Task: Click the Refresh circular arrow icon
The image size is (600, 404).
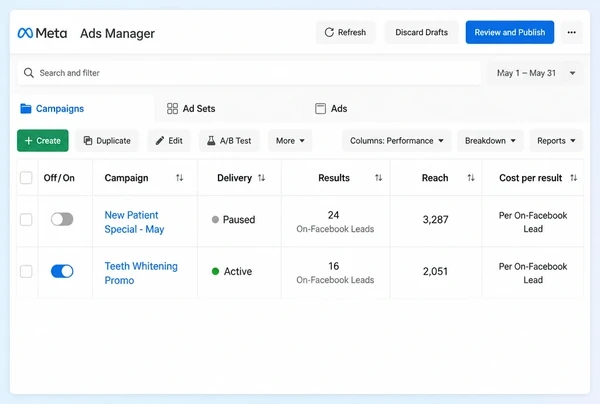Action: pos(329,33)
